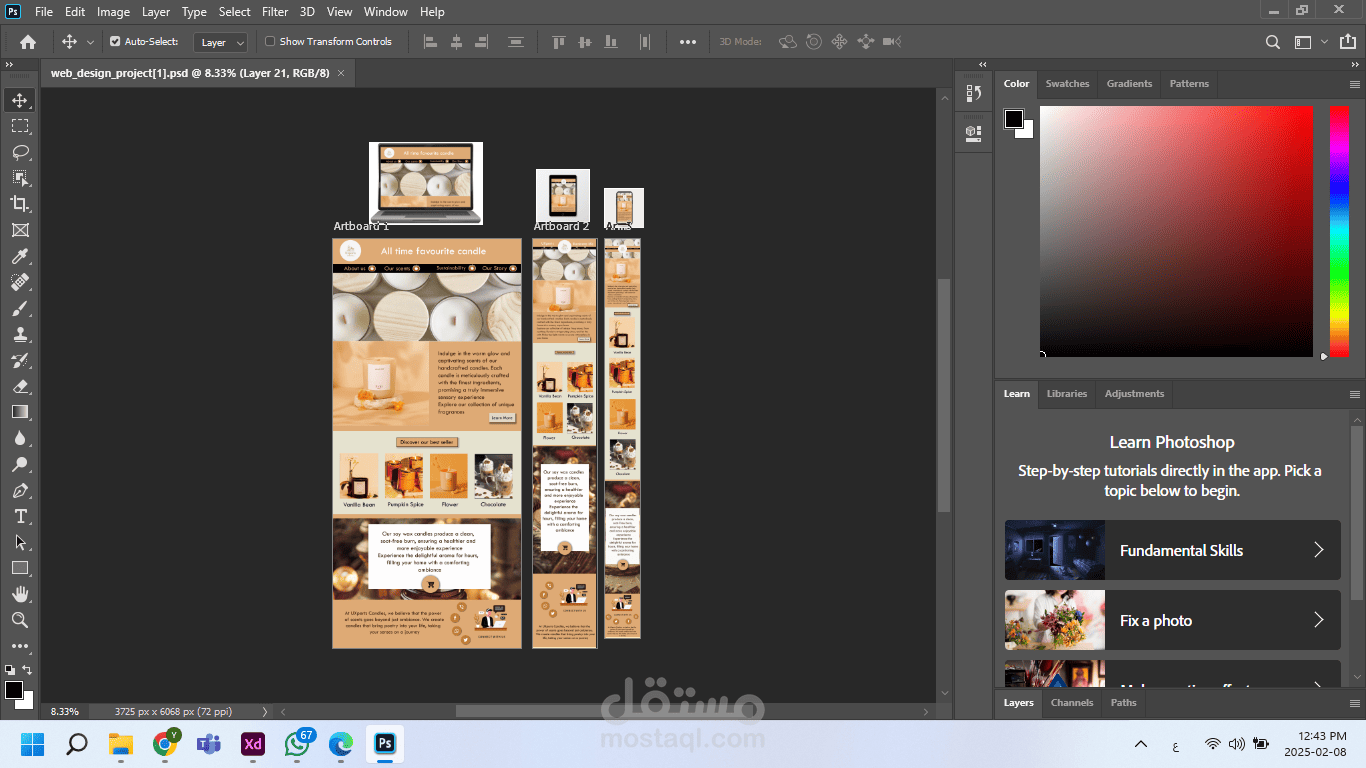Switch to the Adjustments tab
This screenshot has height=768, width=1366.
1134,394
